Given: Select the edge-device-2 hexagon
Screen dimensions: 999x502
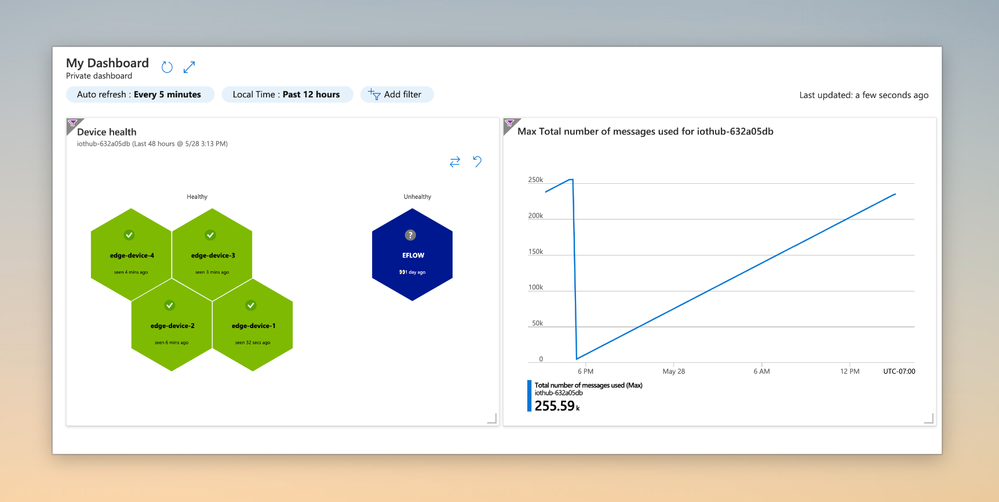Looking at the screenshot, I should coord(172,325).
